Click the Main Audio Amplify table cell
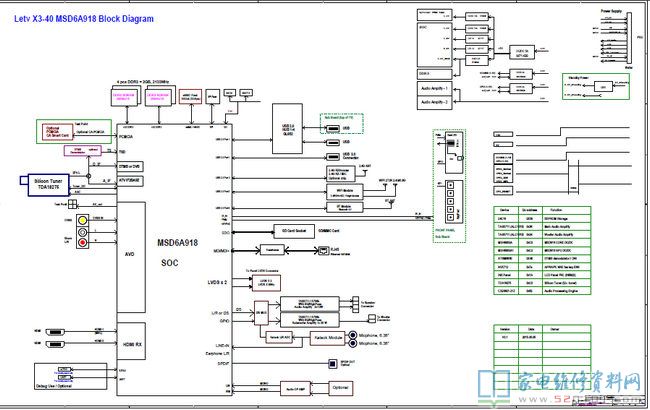Screen dimensions: 650x410 566,227
